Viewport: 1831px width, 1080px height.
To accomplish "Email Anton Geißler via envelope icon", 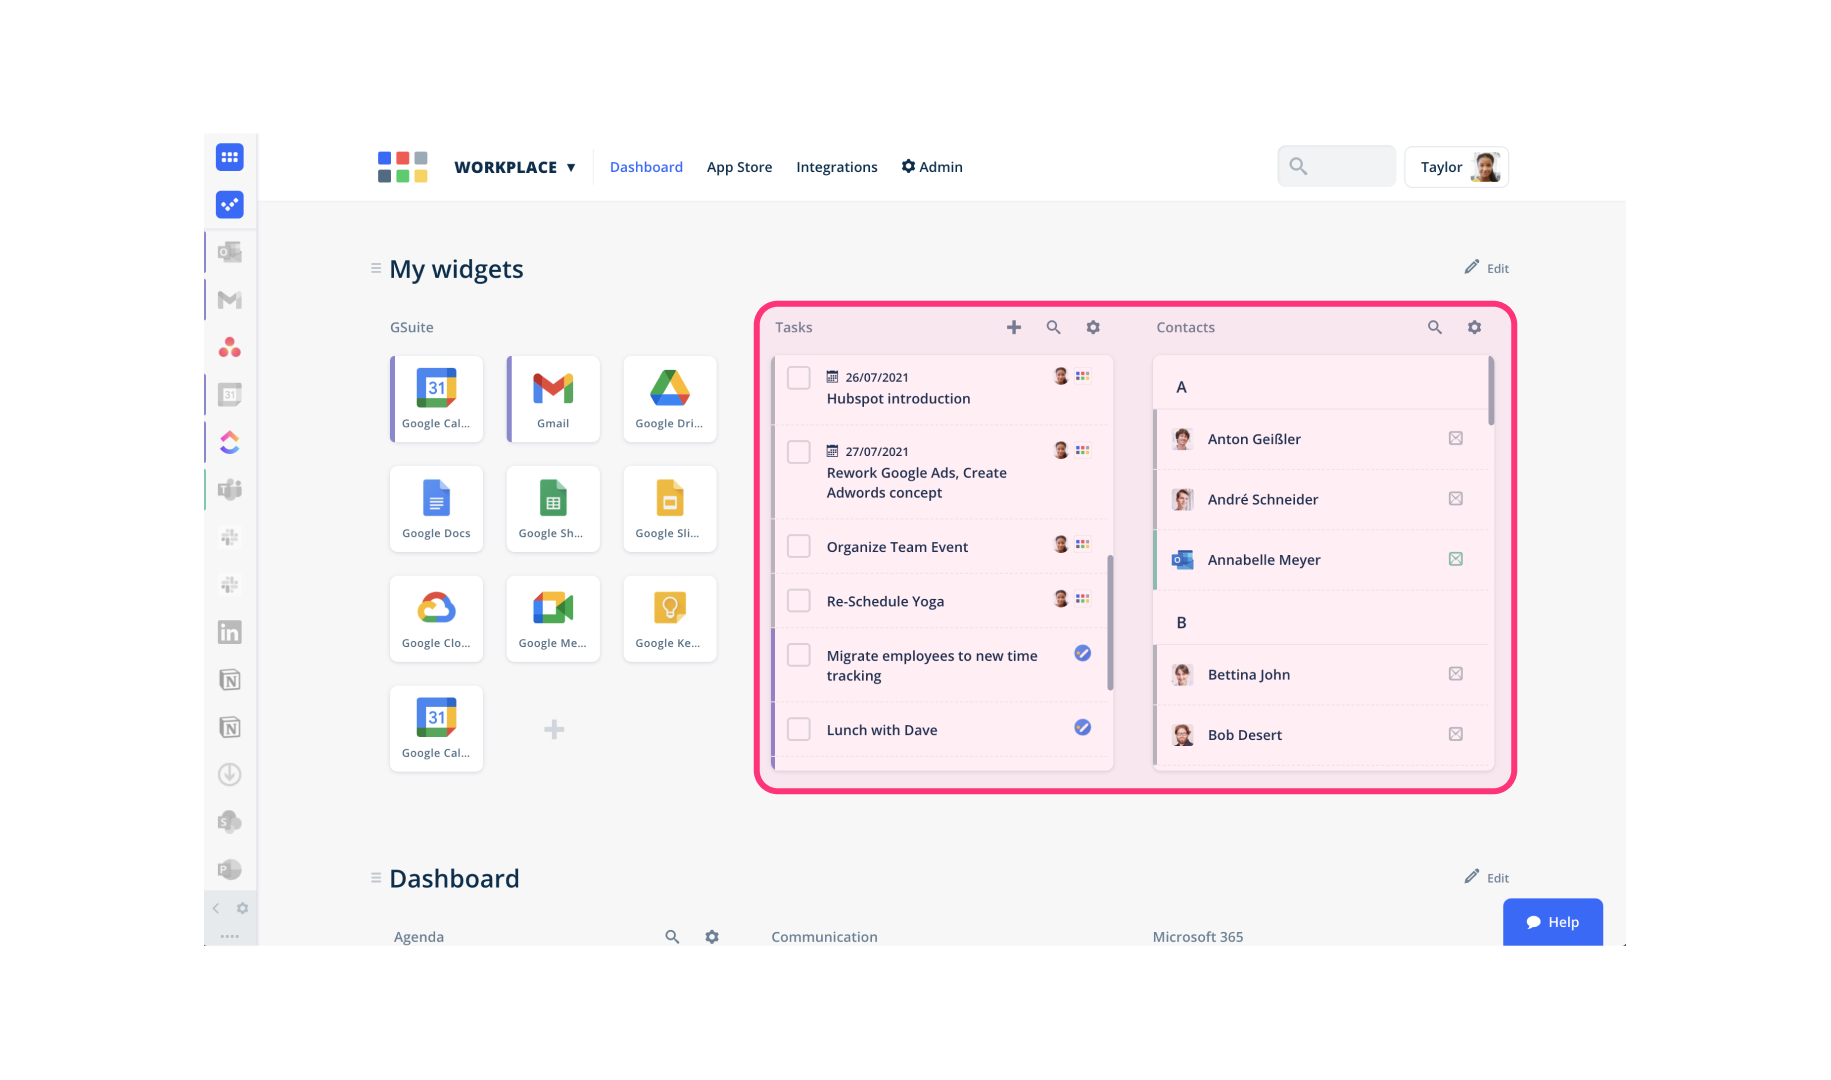I will click(x=1456, y=438).
